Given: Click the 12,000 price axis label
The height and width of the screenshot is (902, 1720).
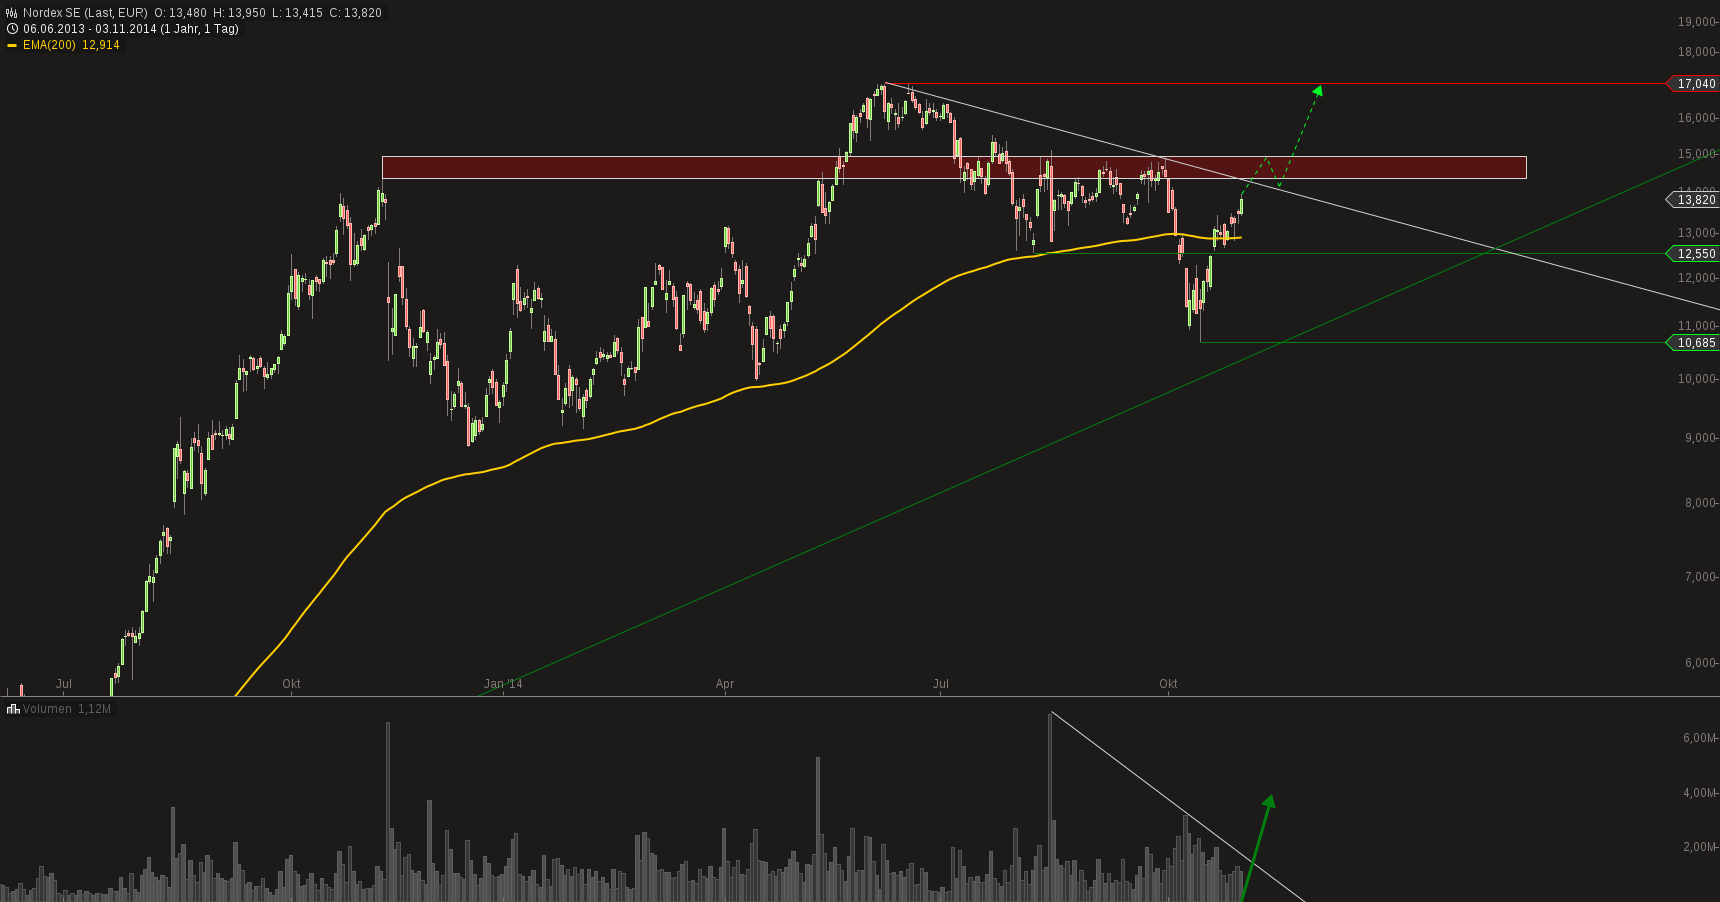Looking at the screenshot, I should coord(1696,278).
